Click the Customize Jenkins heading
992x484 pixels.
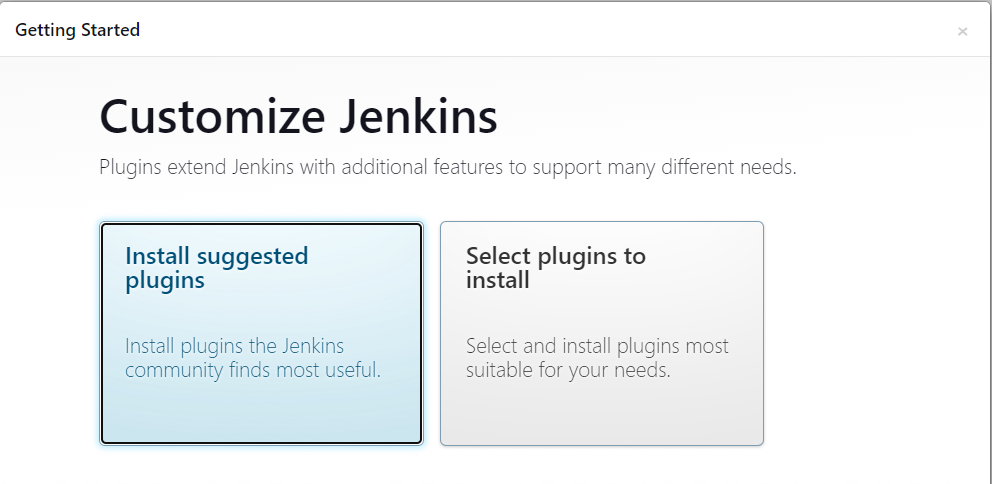(298, 117)
